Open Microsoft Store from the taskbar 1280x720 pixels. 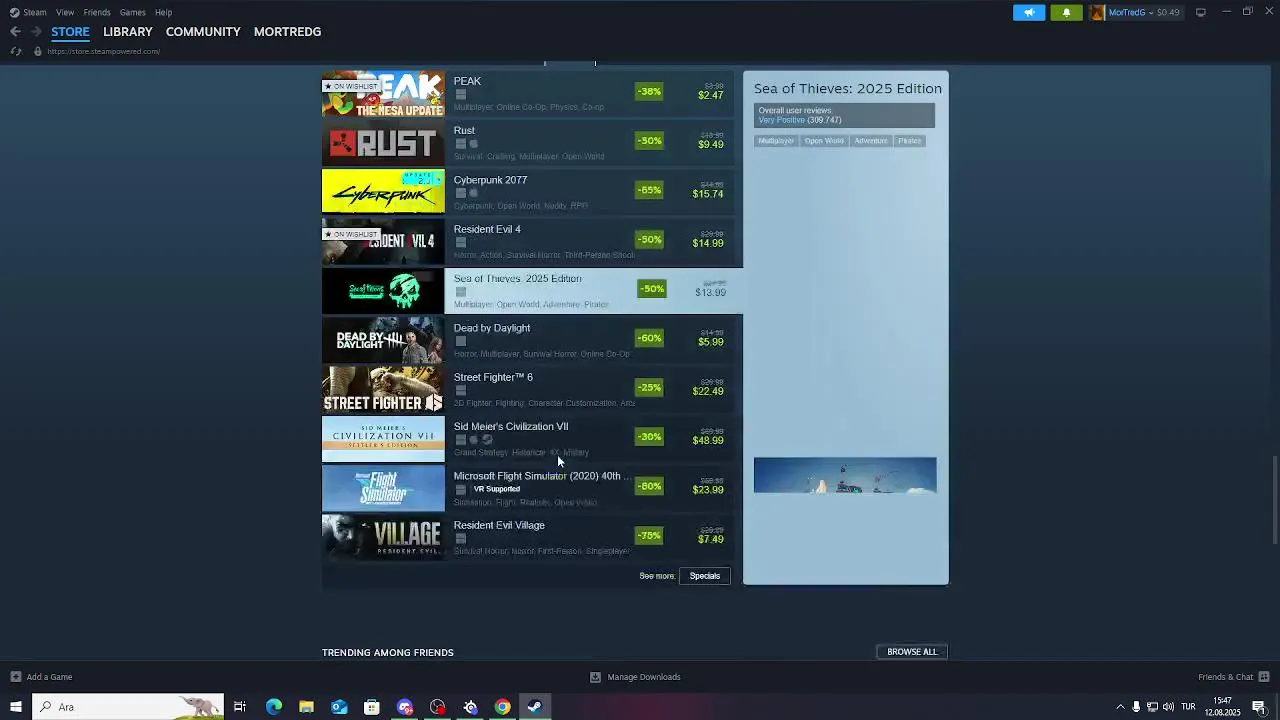pos(372,707)
